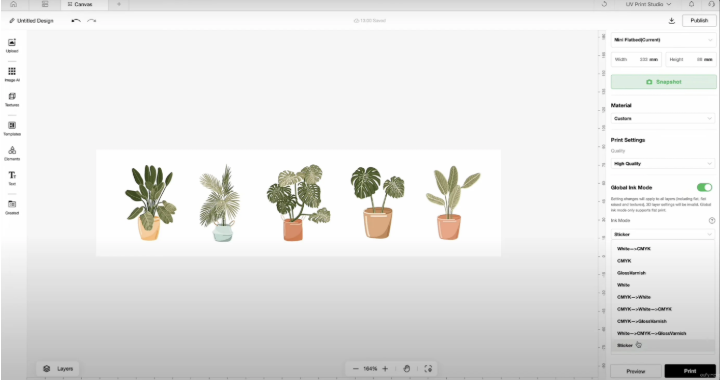The width and height of the screenshot is (720, 380).
Task: Click the Width input field
Action: [636, 60]
